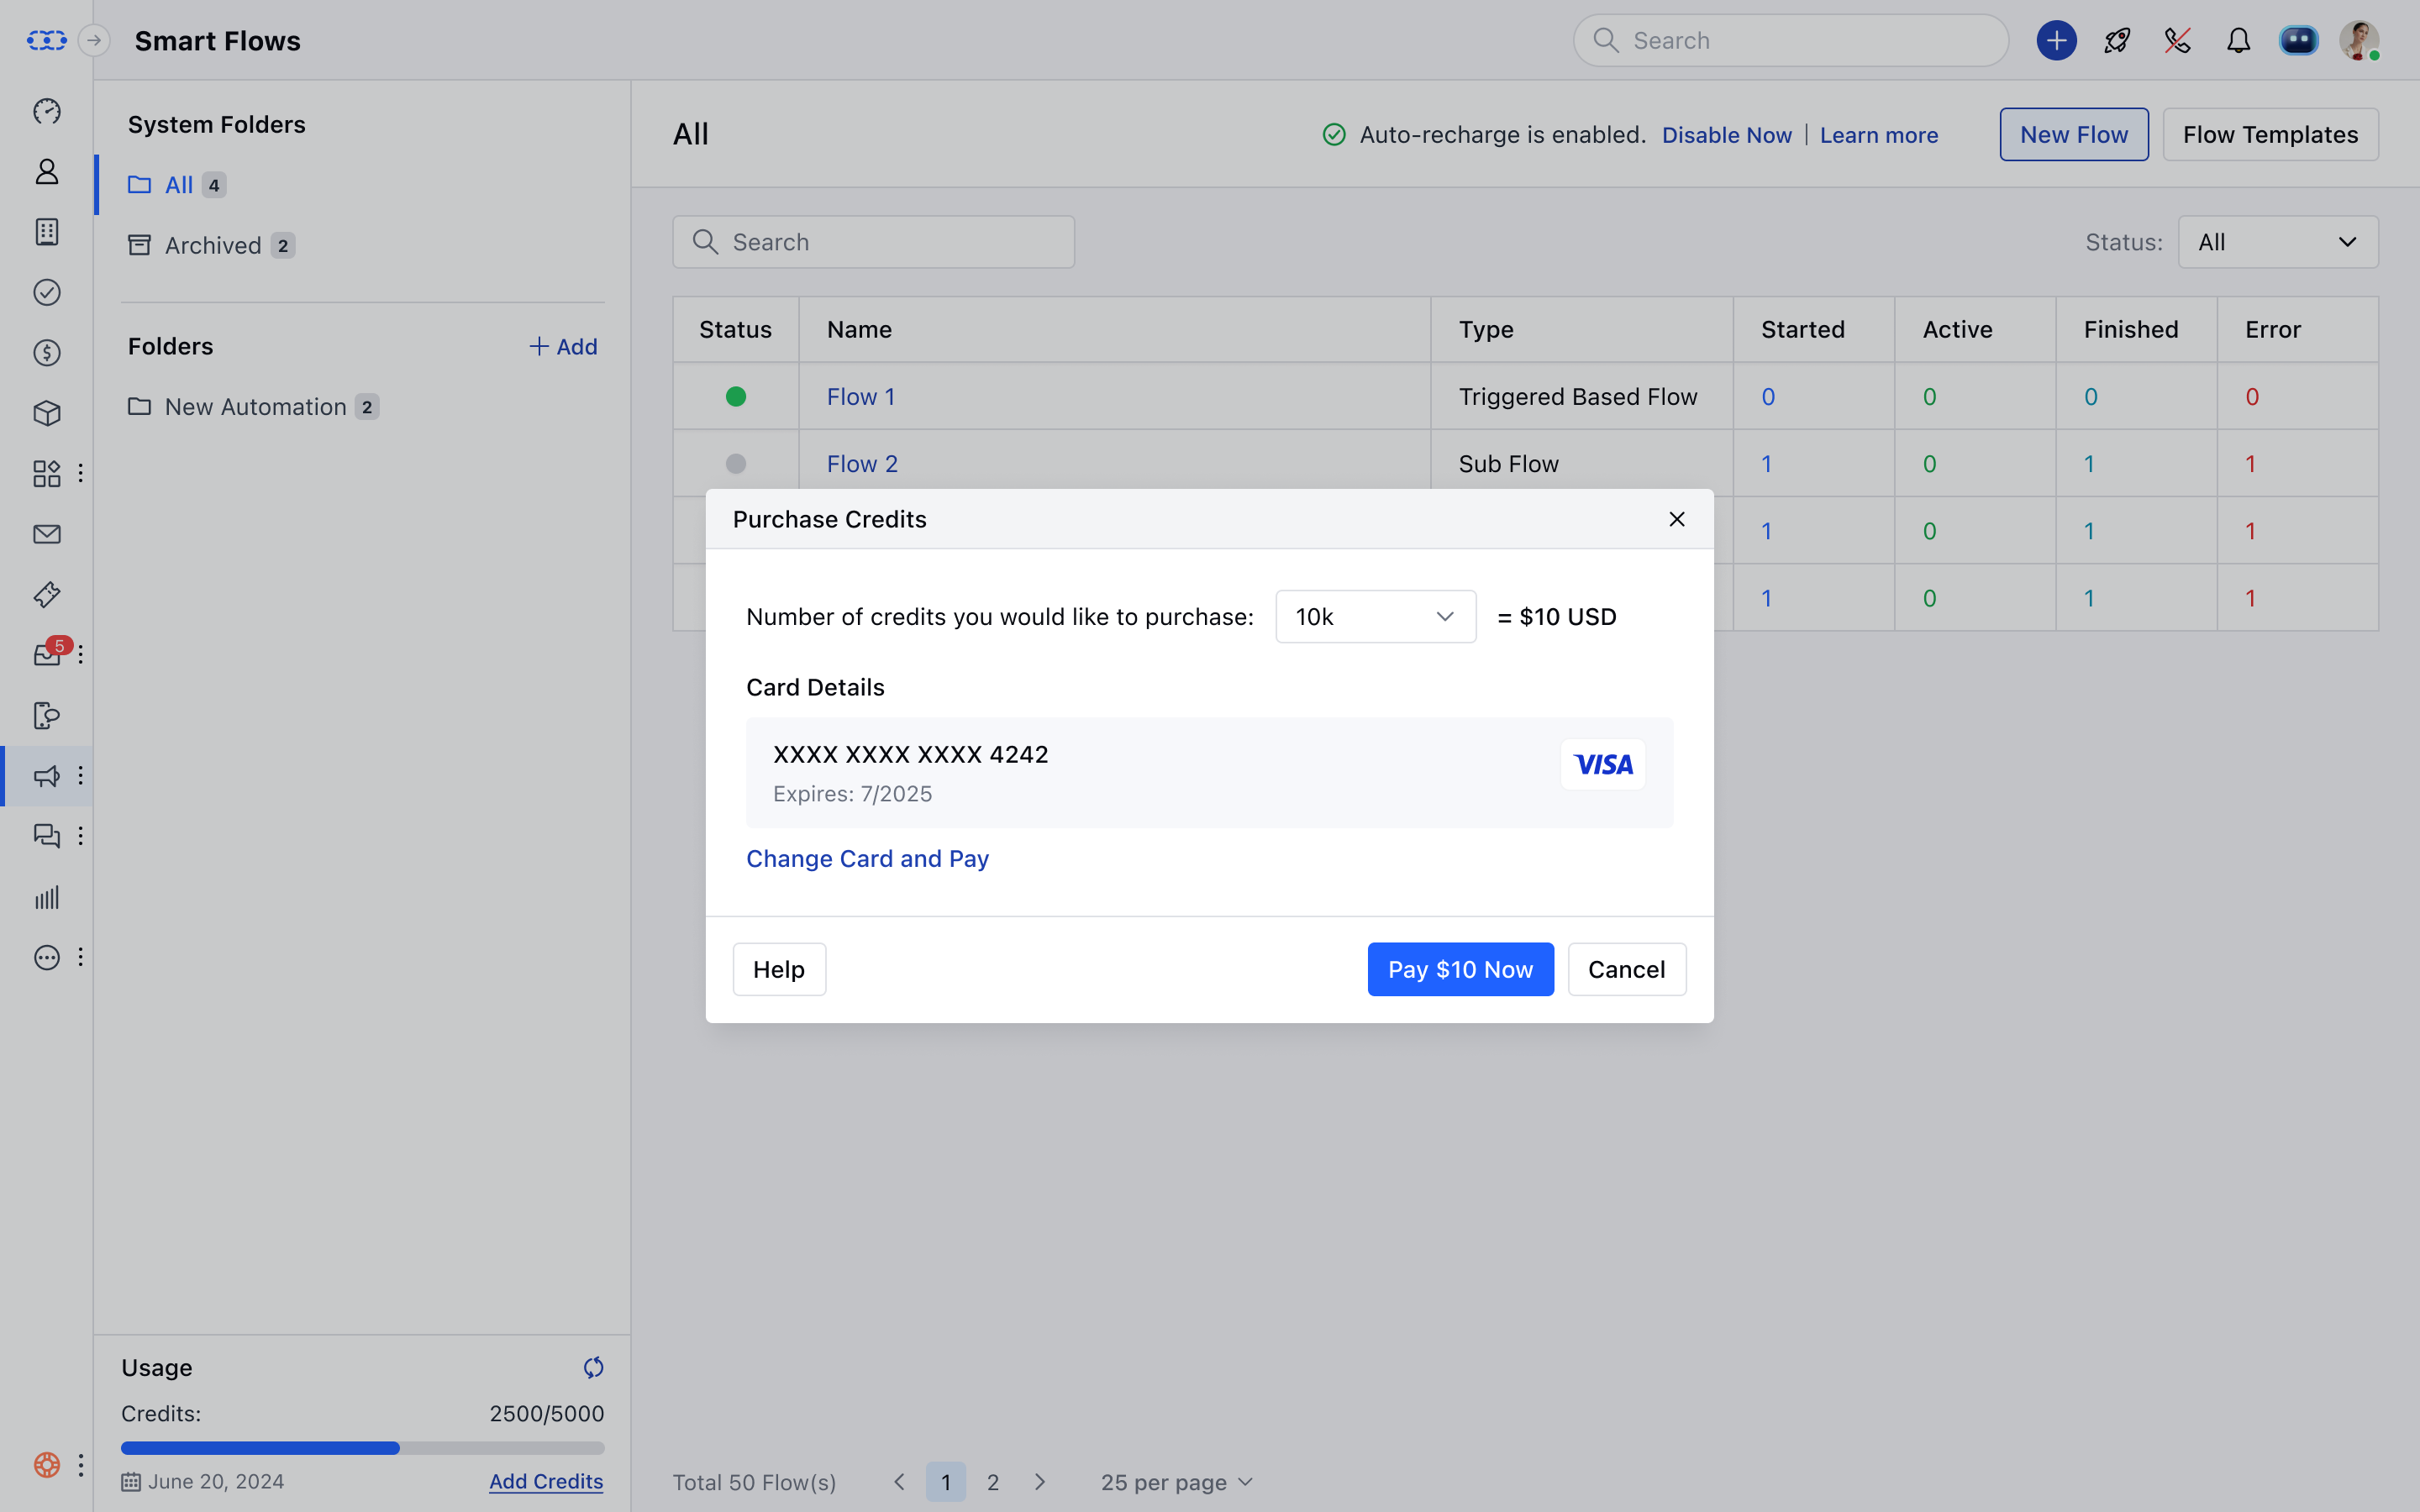Open the inbox icon showing 5 notifications

click(47, 655)
